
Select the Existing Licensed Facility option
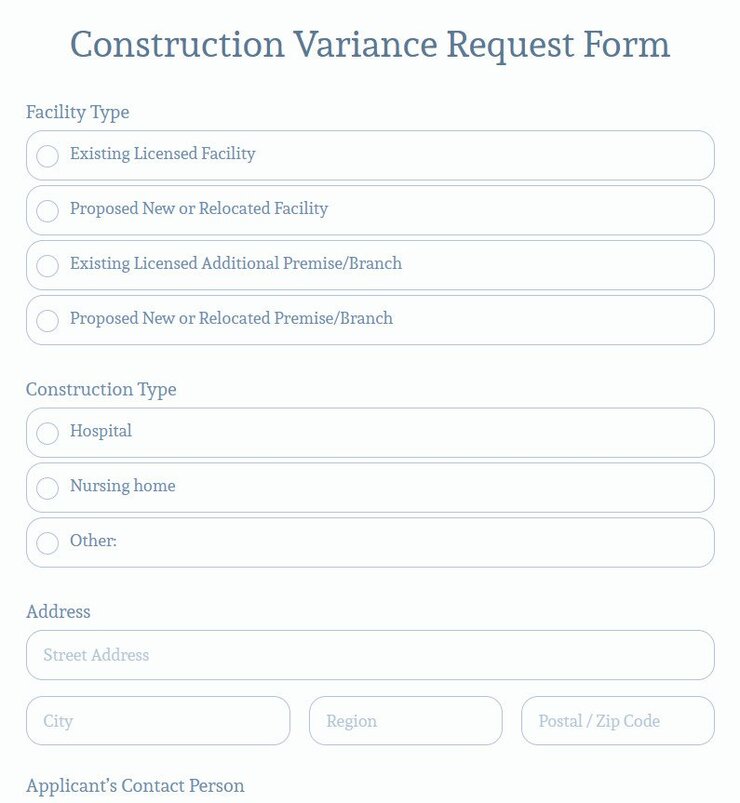click(x=47, y=156)
